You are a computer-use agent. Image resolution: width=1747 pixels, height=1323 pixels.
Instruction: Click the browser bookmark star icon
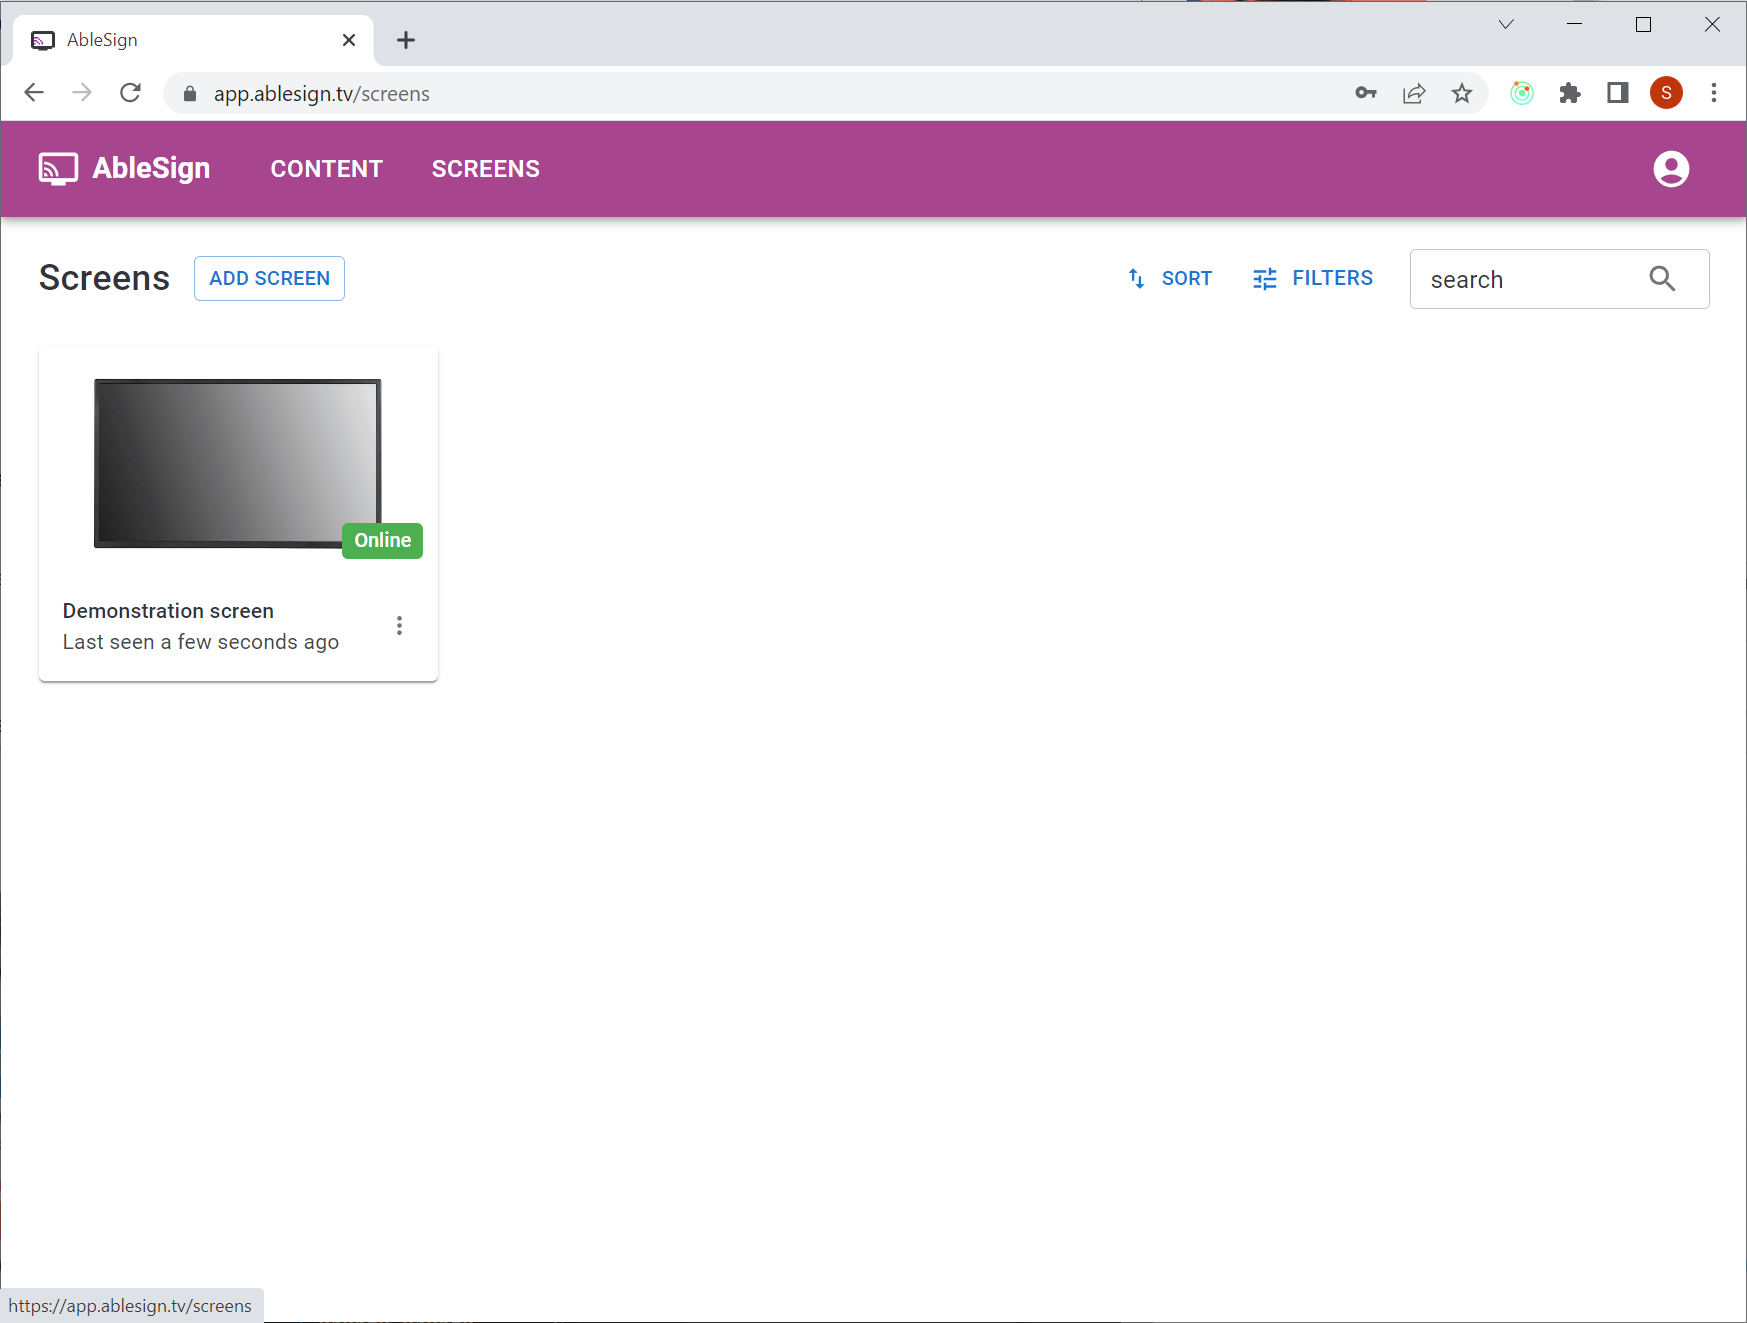(x=1462, y=93)
